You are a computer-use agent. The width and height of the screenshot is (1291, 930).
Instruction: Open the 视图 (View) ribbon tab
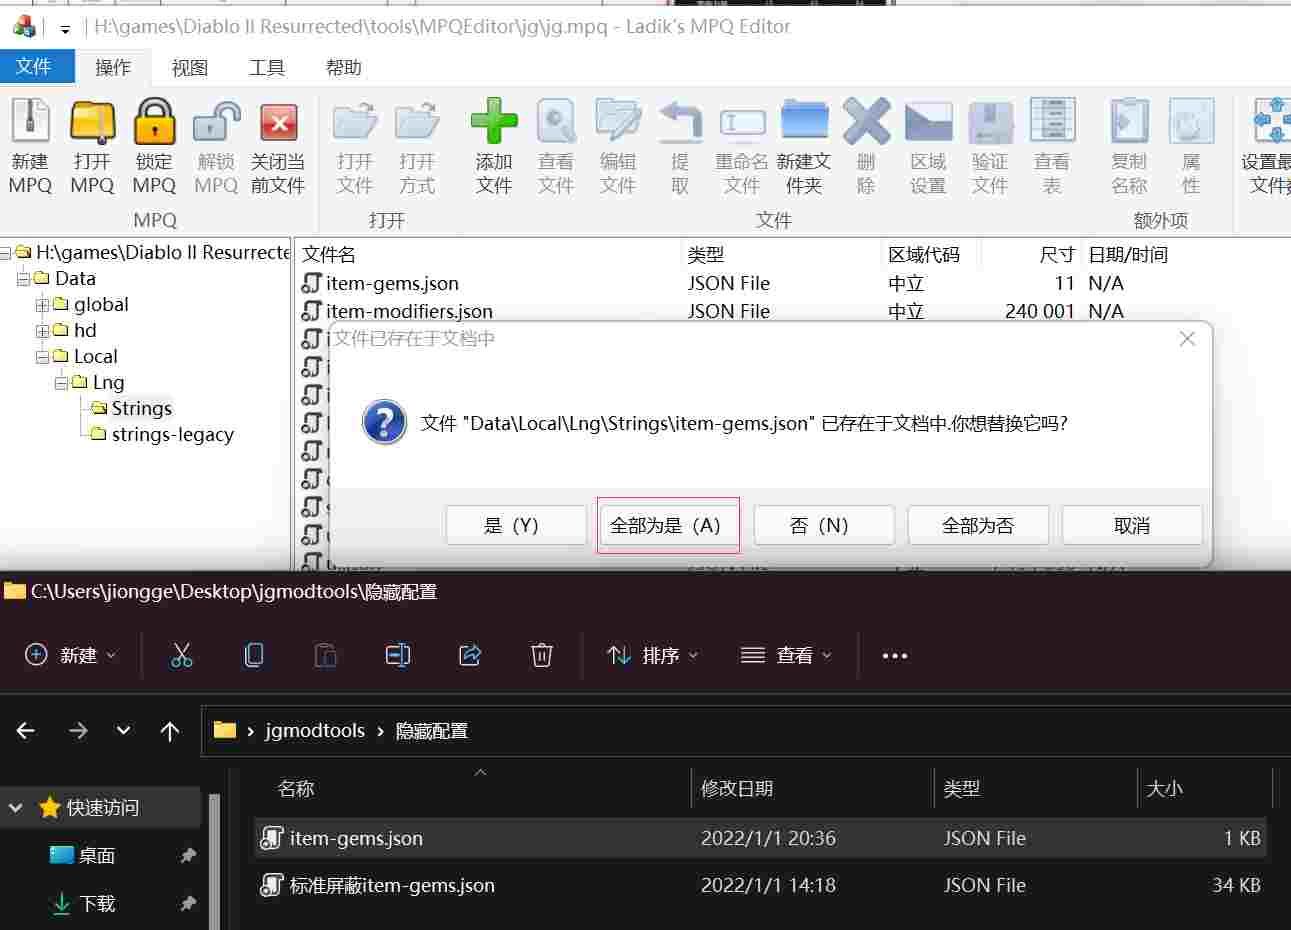(x=190, y=67)
